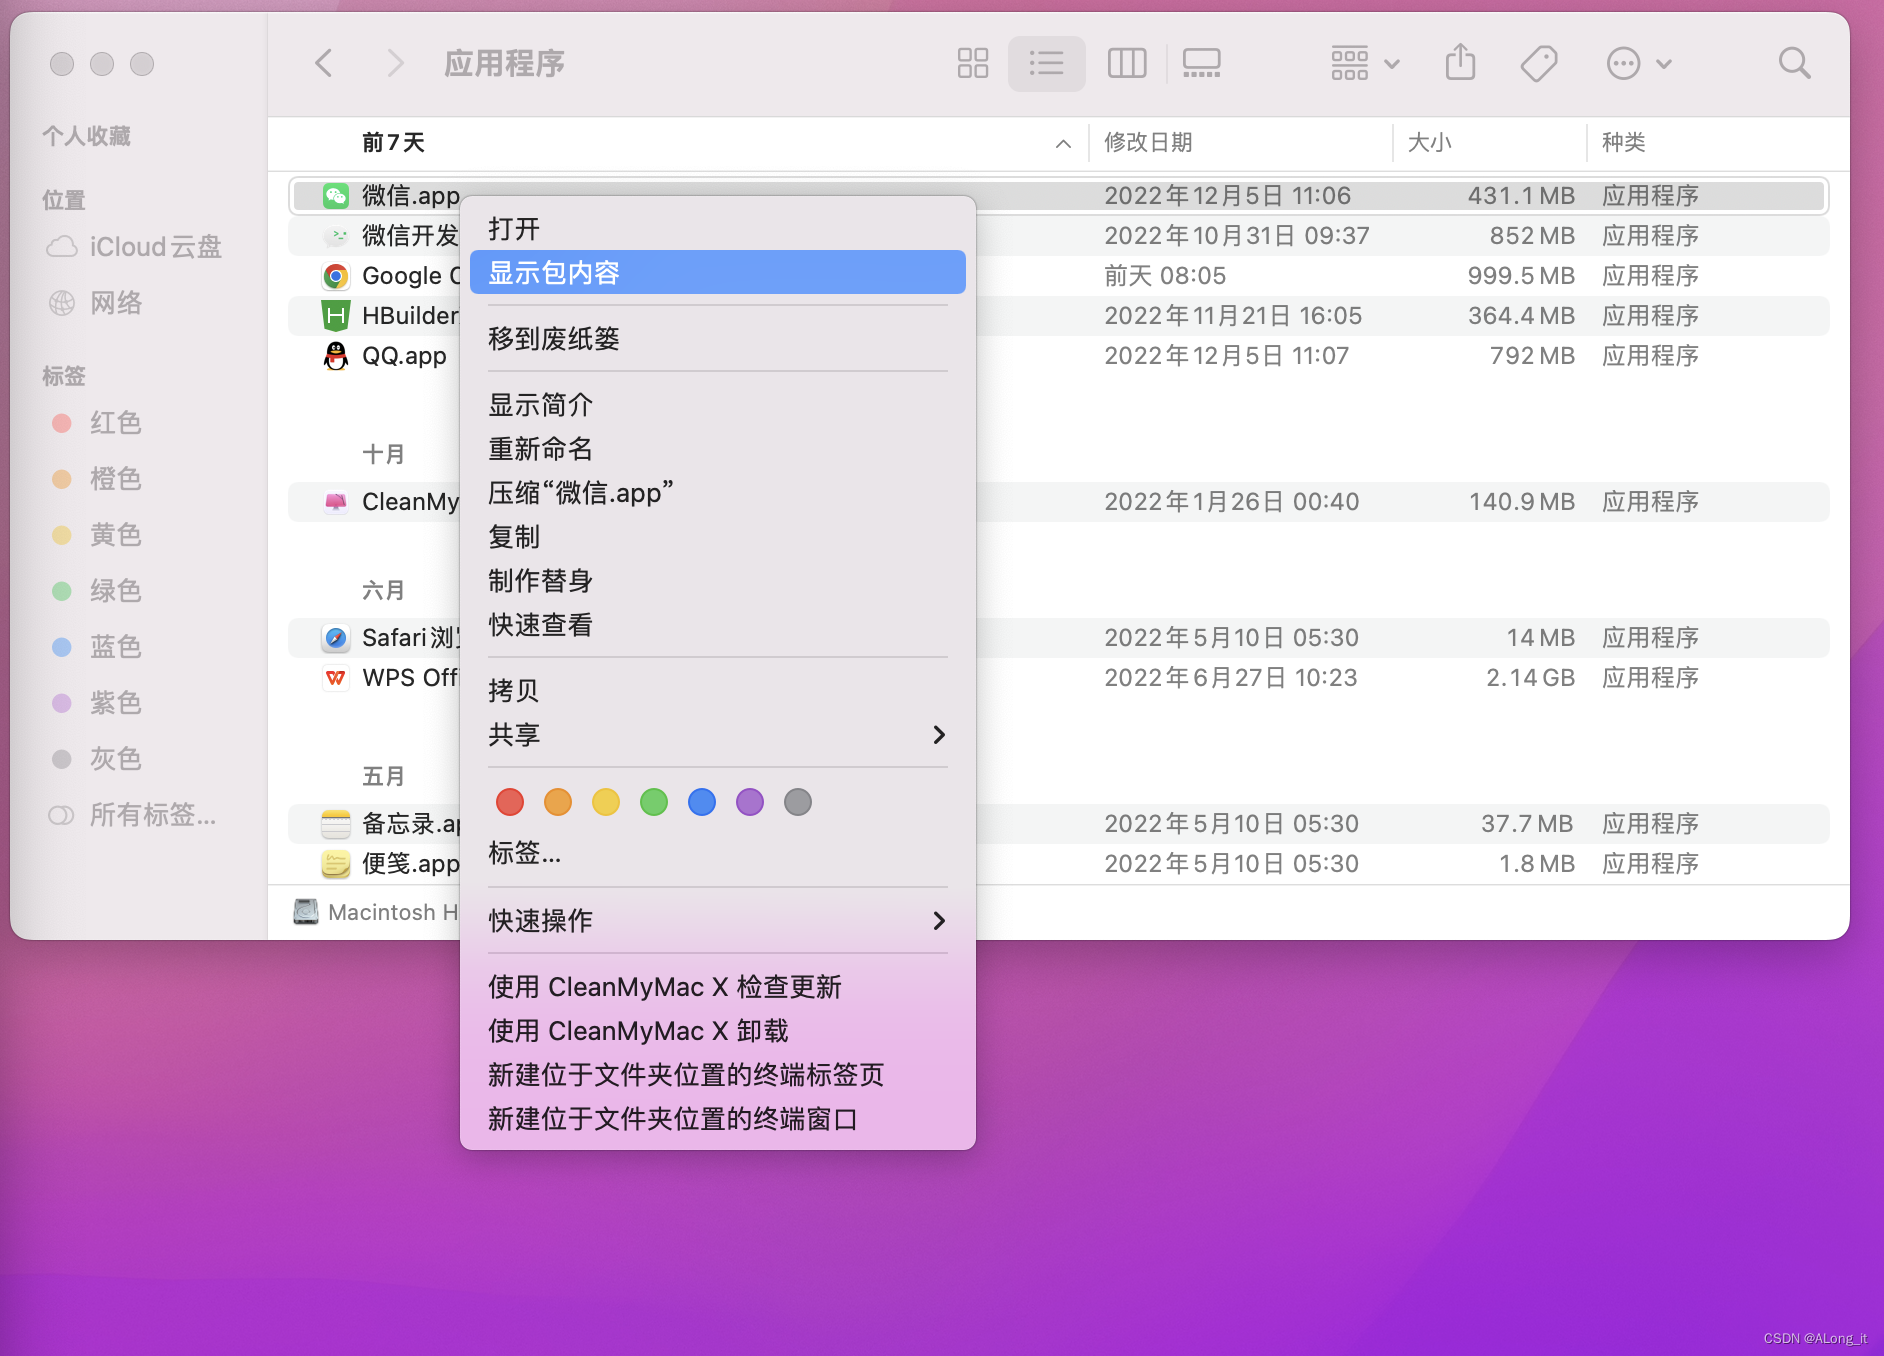Select the WPS Office app icon
This screenshot has height=1356, width=1884.
[x=336, y=678]
